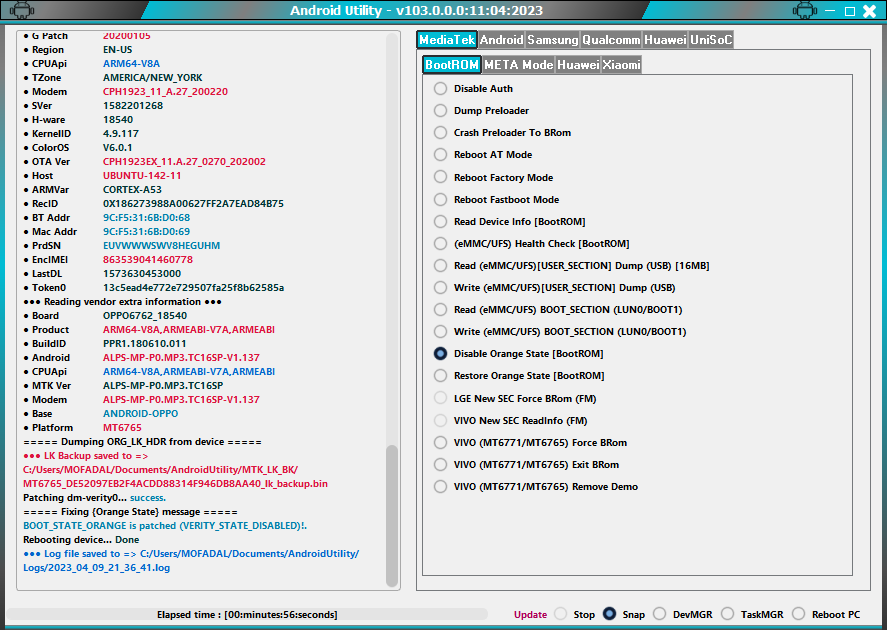887x630 pixels.
Task: Click the Android robot icon beside minimize button
Action: [x=804, y=10]
